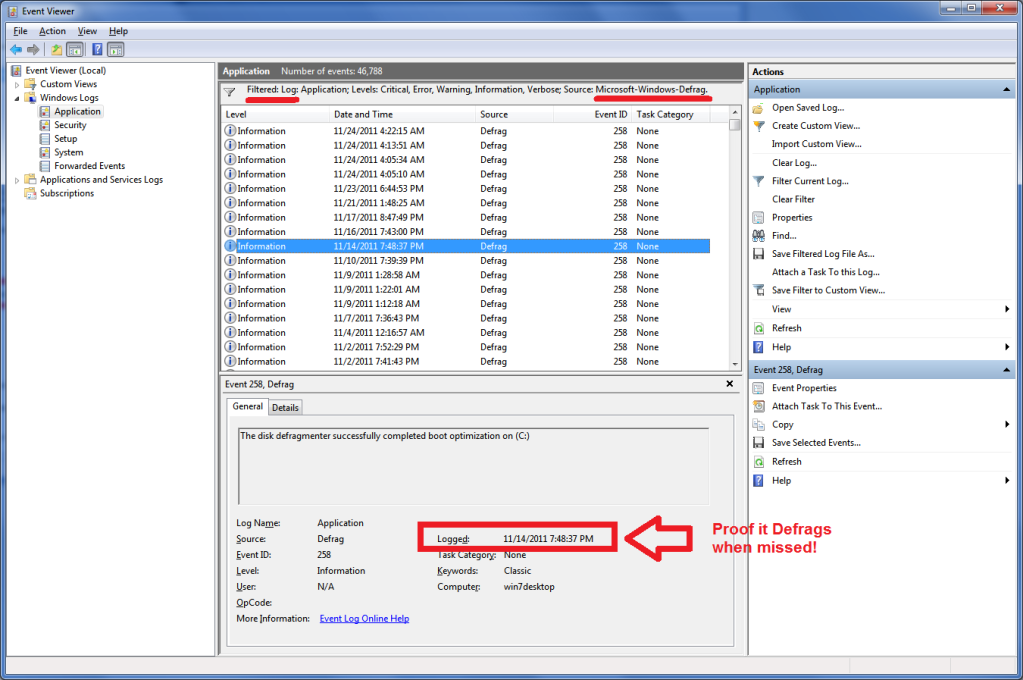Sort by the Date and Time column
This screenshot has width=1023, height=680.
tap(403, 114)
